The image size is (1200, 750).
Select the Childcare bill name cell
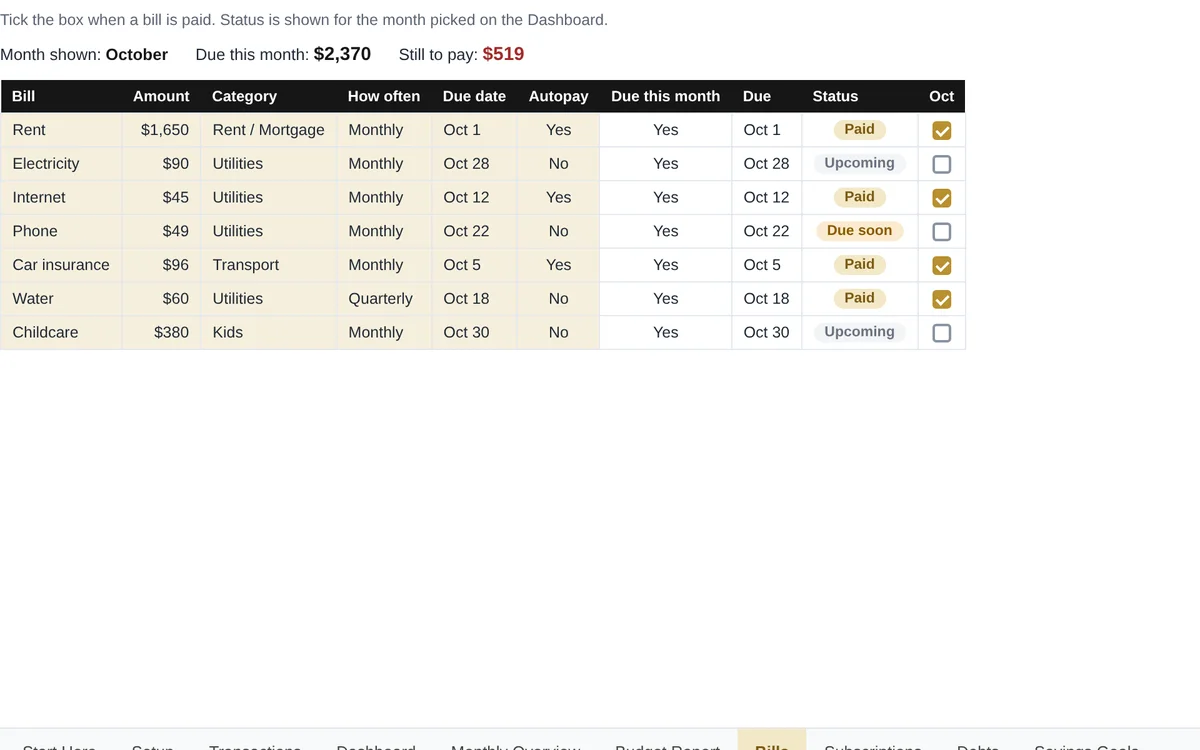(61, 332)
